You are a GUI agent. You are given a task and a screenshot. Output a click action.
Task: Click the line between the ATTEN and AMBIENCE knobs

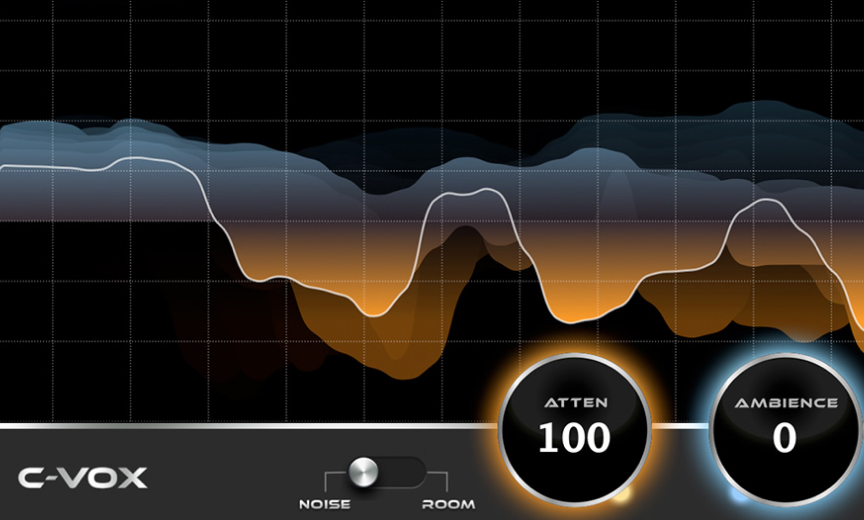(680, 426)
